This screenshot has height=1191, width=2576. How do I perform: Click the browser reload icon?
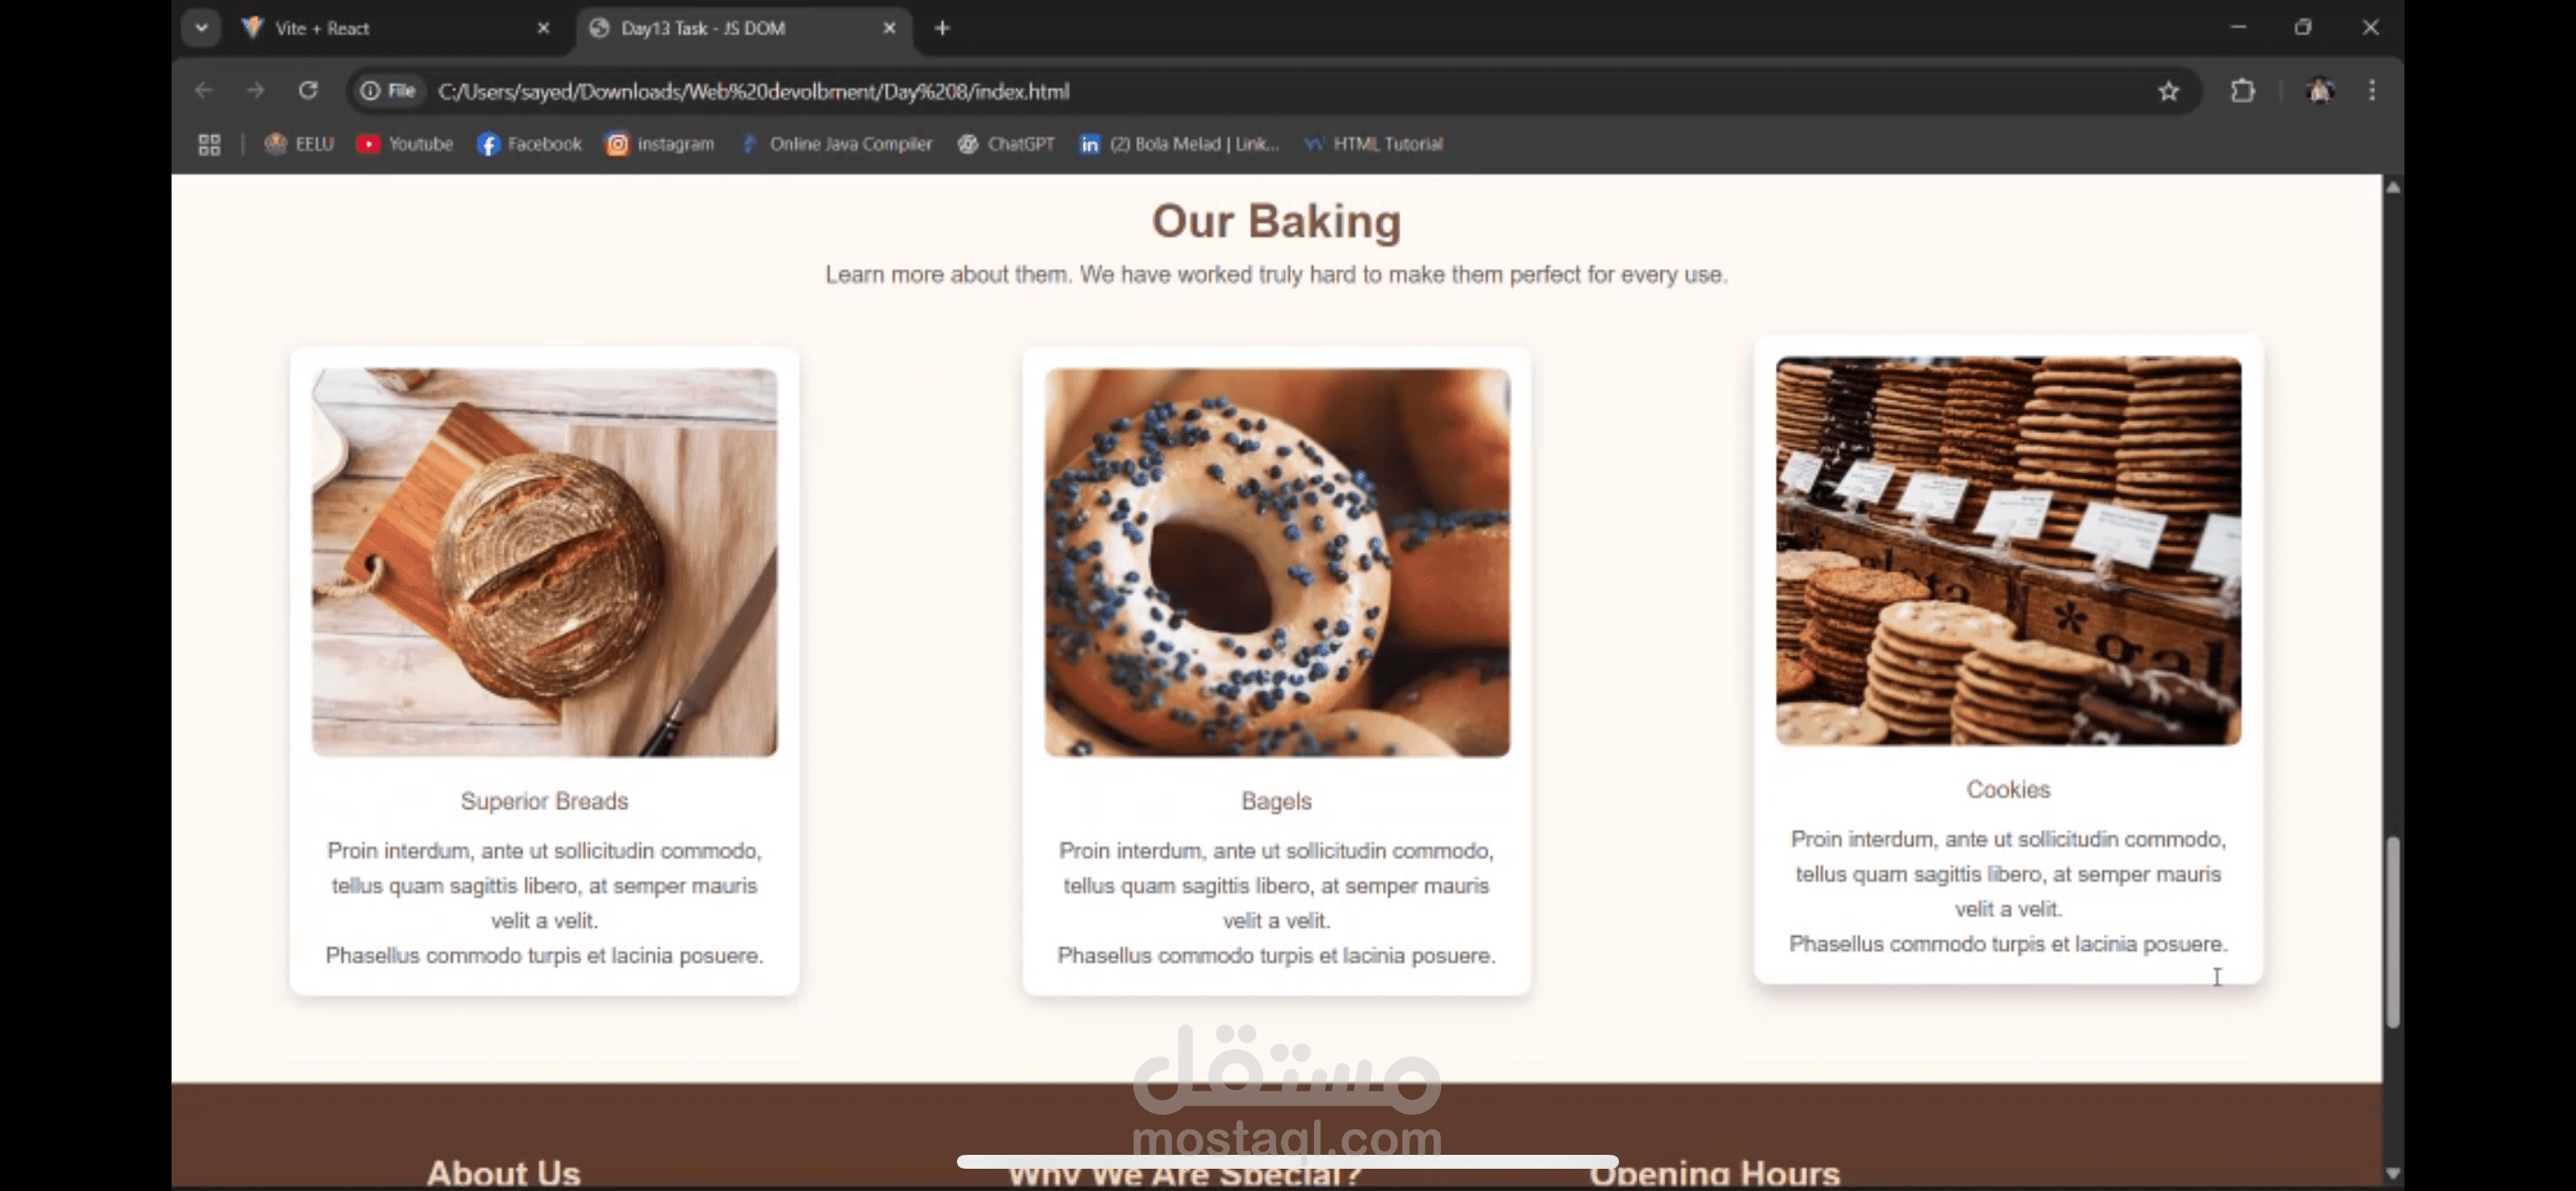pyautogui.click(x=308, y=91)
